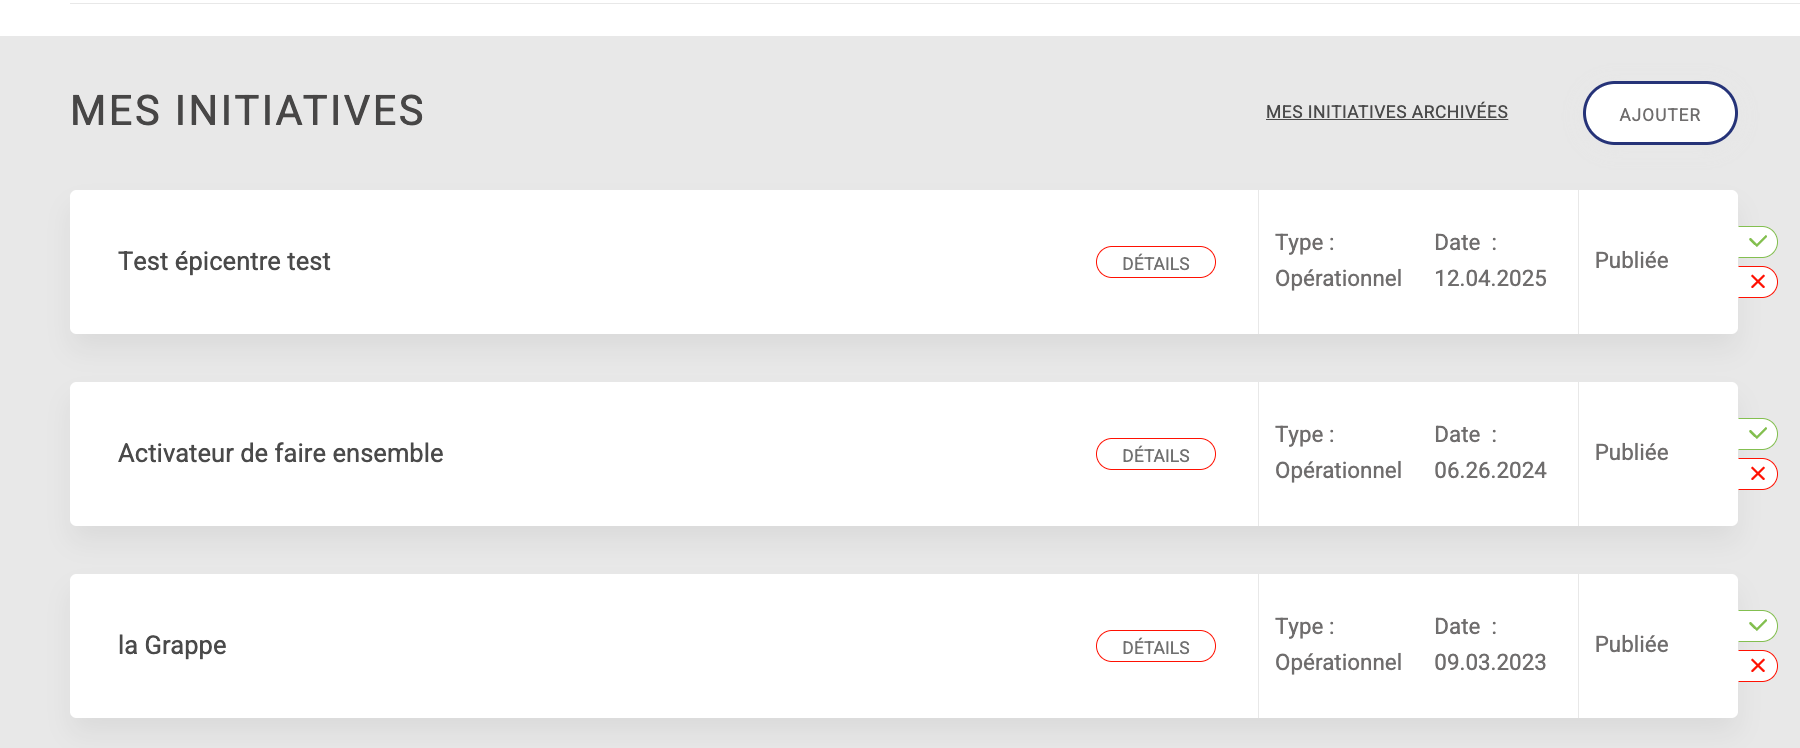Open Détails for Test épicentre test

point(1155,263)
